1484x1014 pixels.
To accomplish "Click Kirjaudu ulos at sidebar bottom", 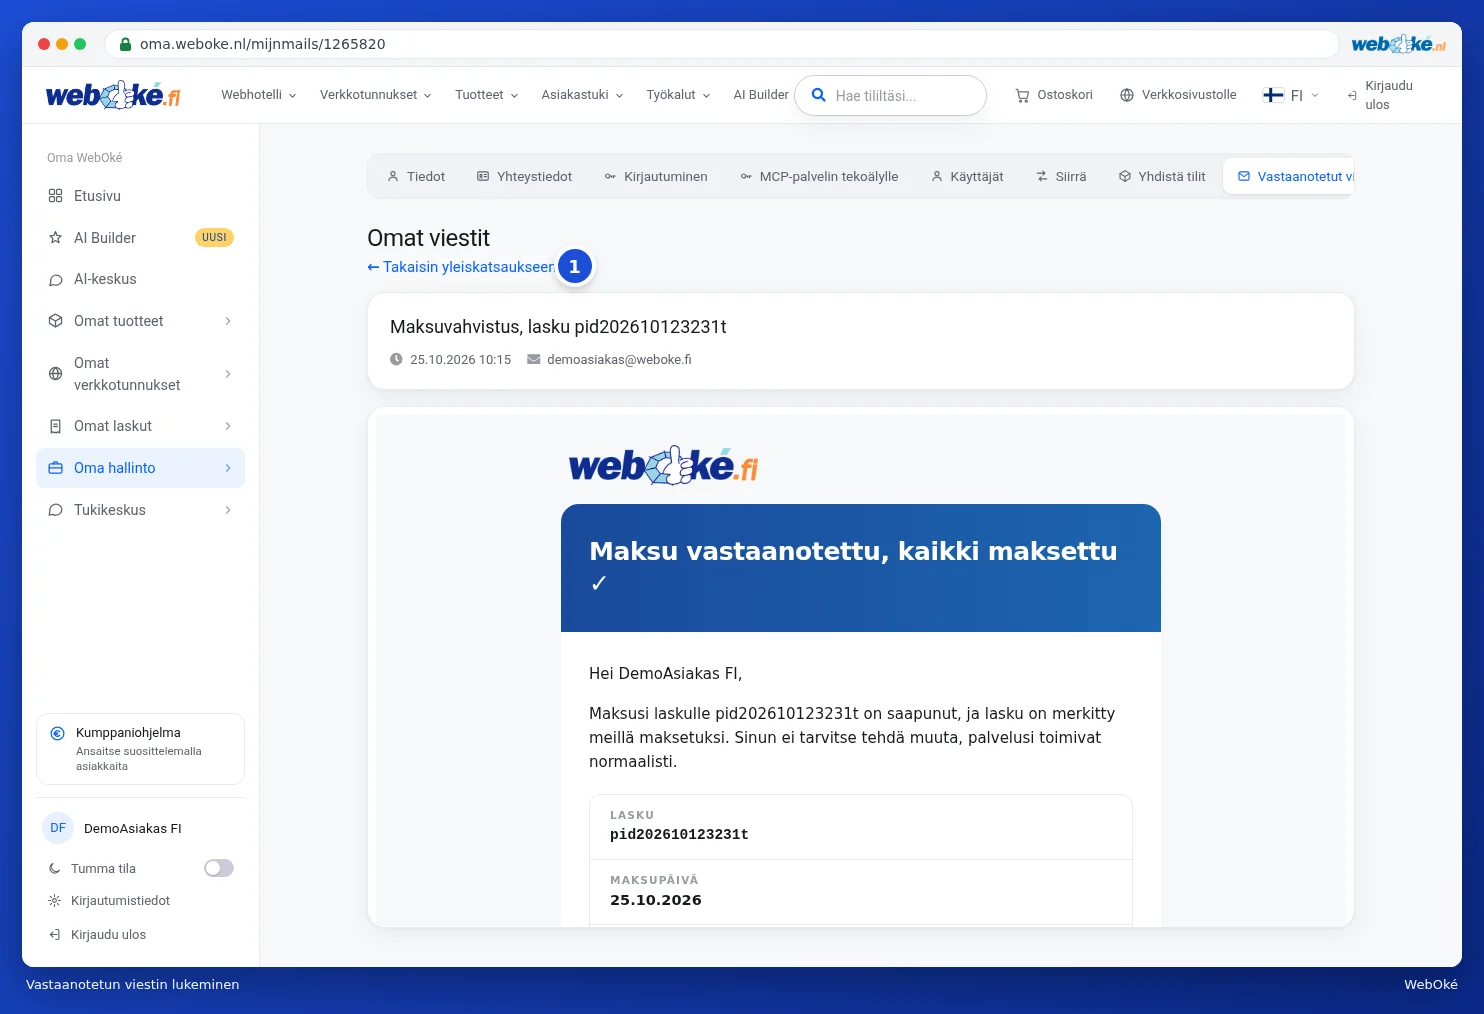I will click(x=108, y=935).
